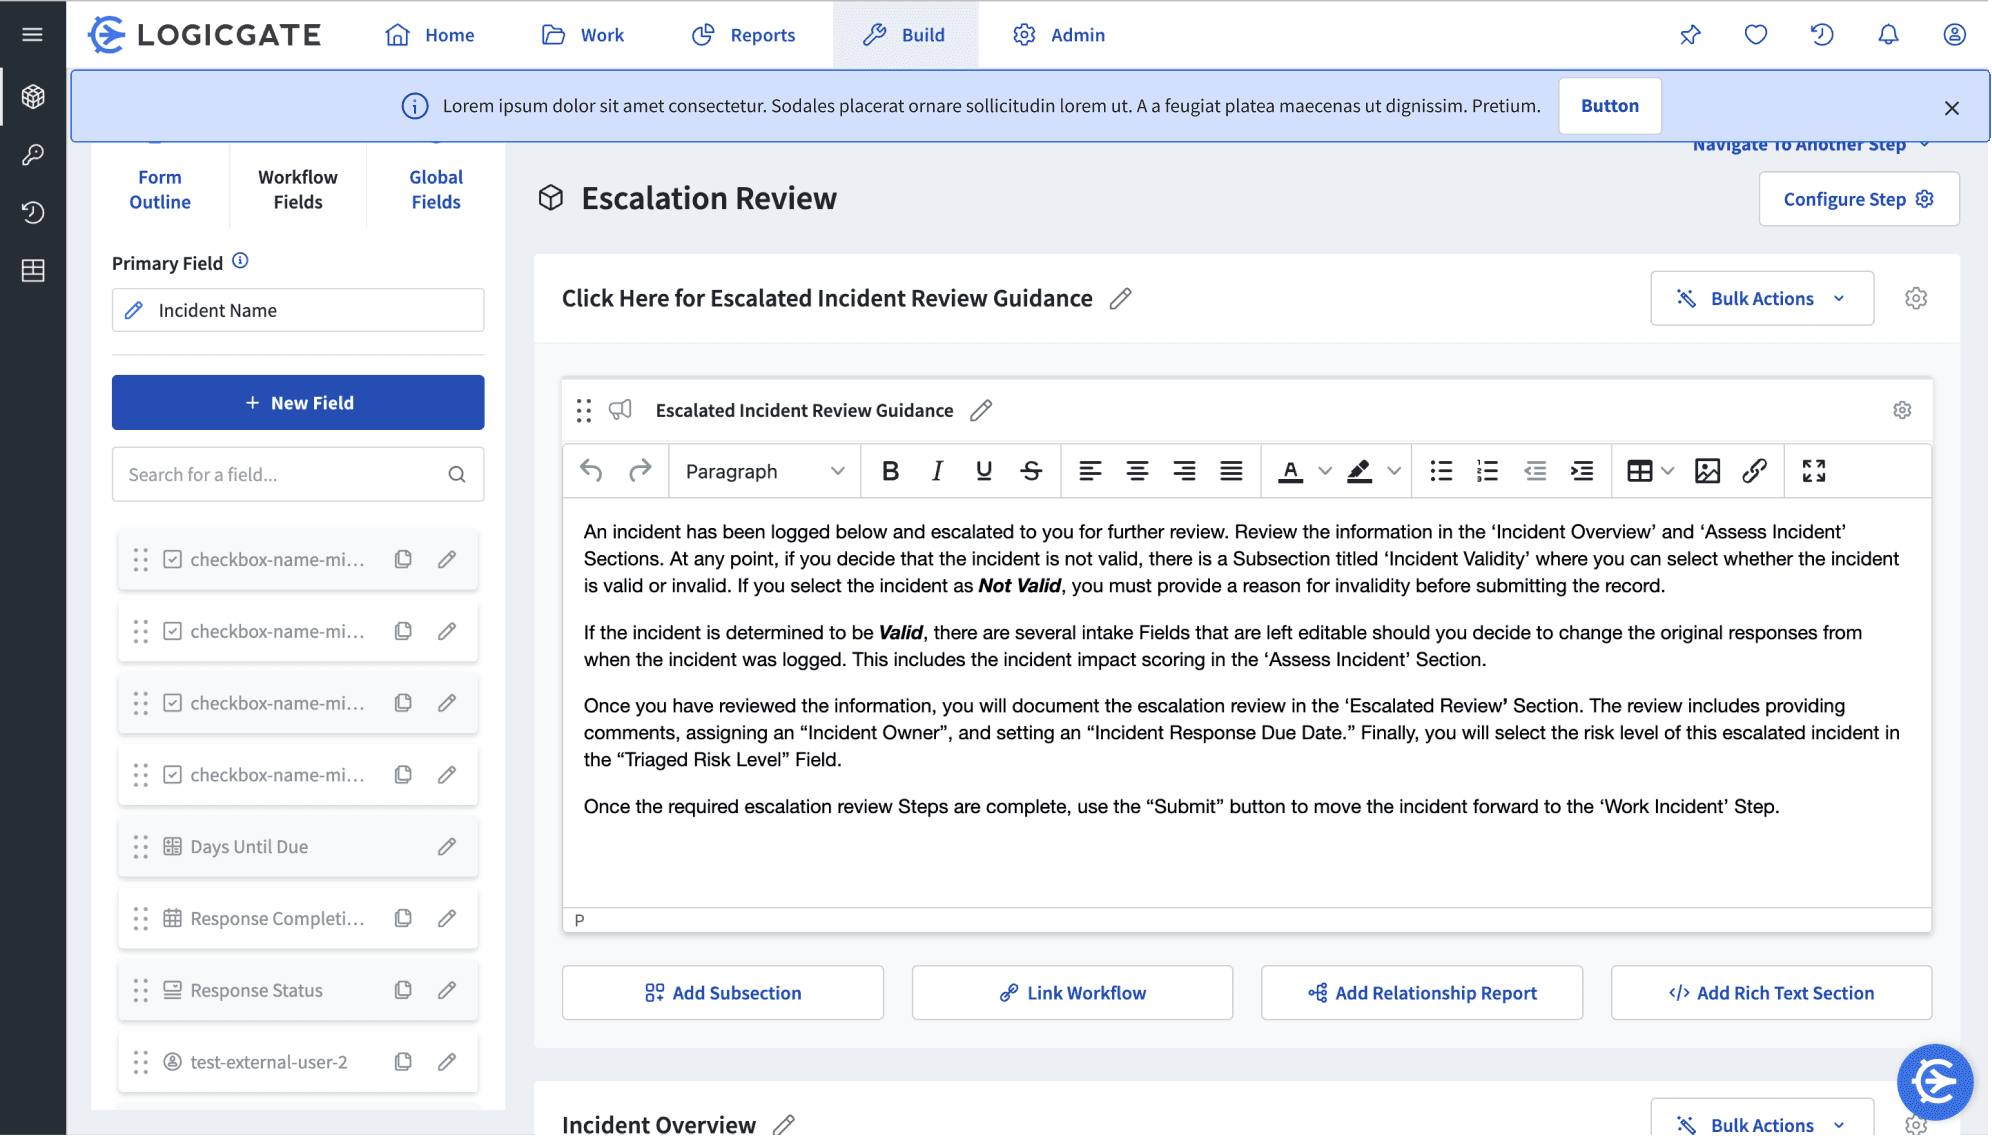The image size is (1992, 1136).
Task: Toggle underline formatting
Action: coord(984,471)
